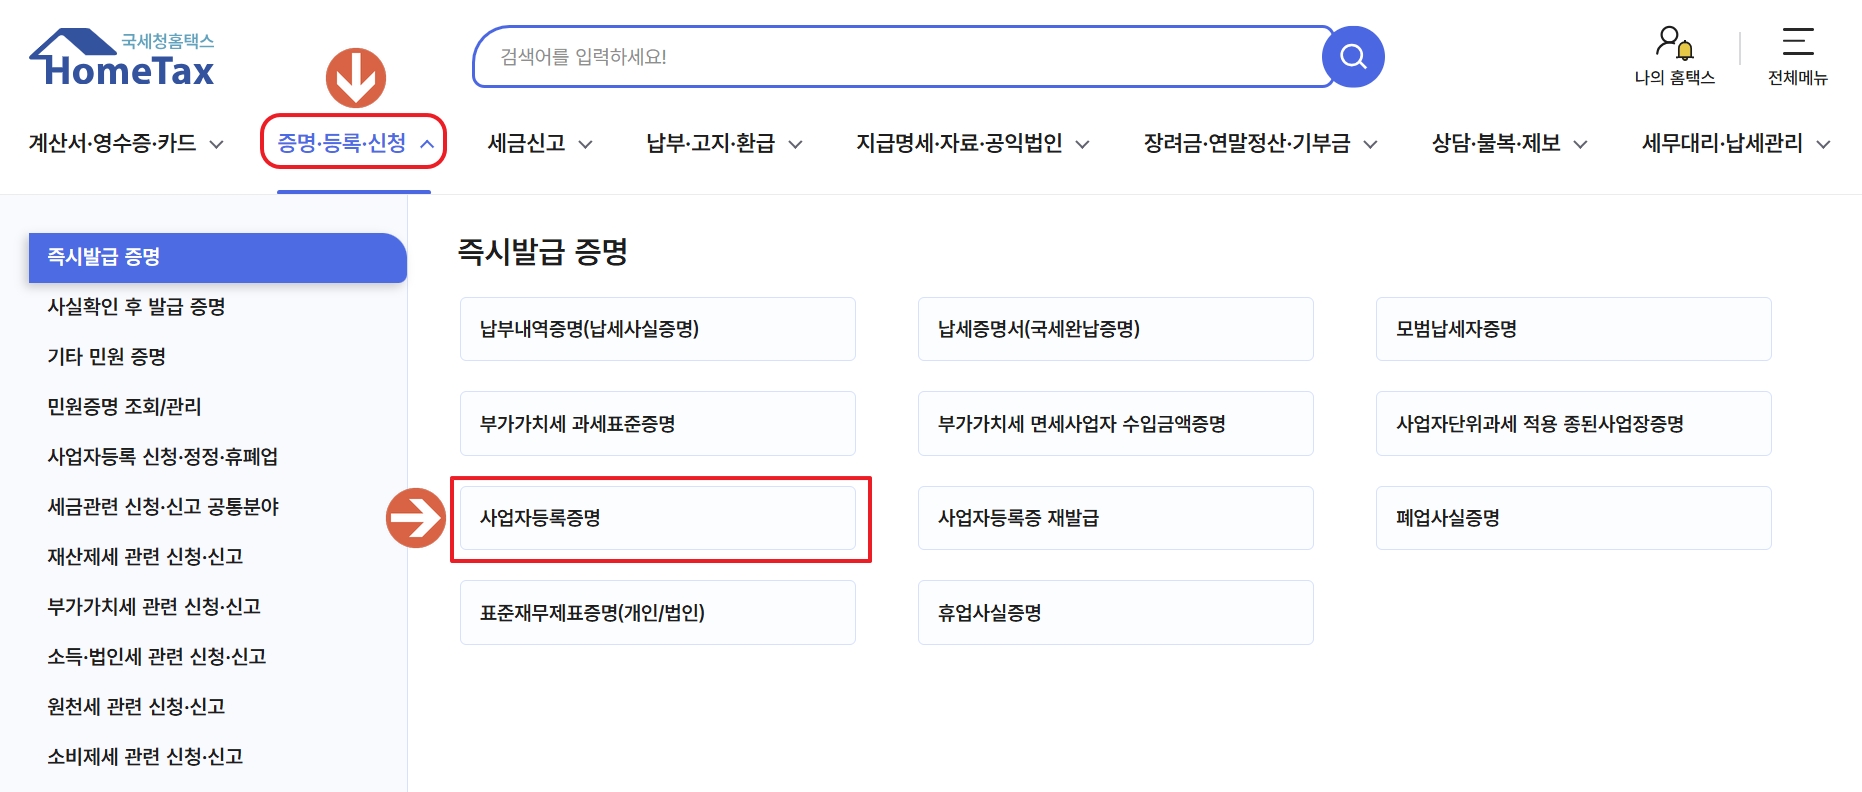Open 사업자등록증 재발급 button
This screenshot has width=1862, height=792.
pos(1116,518)
